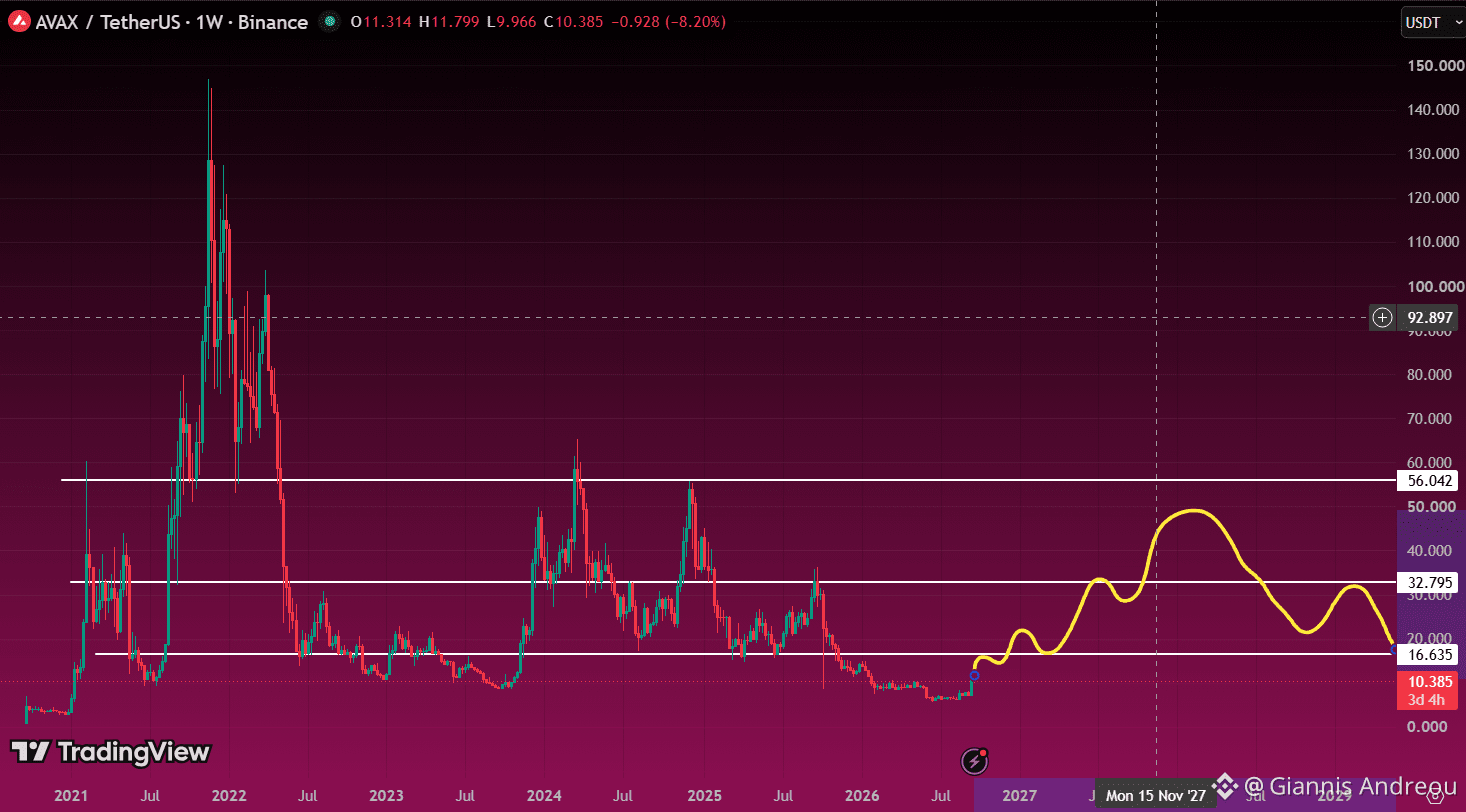This screenshot has height=812, width=1466.
Task: Select the 56.042 horizontal line price label
Action: click(x=1426, y=480)
